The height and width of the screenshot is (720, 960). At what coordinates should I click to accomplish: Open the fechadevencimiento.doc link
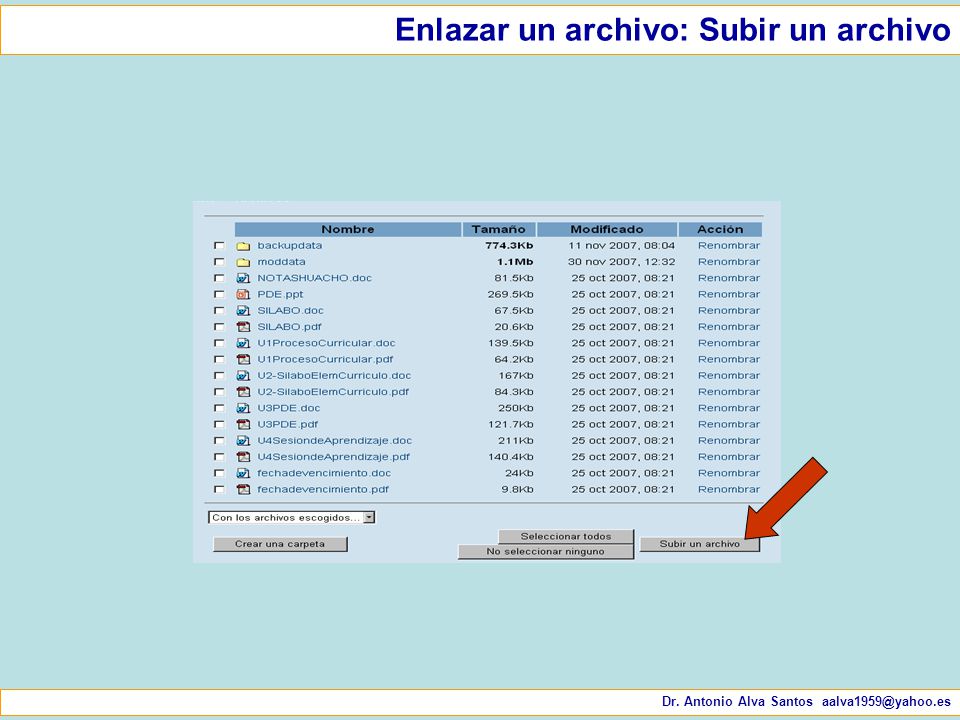click(x=324, y=473)
